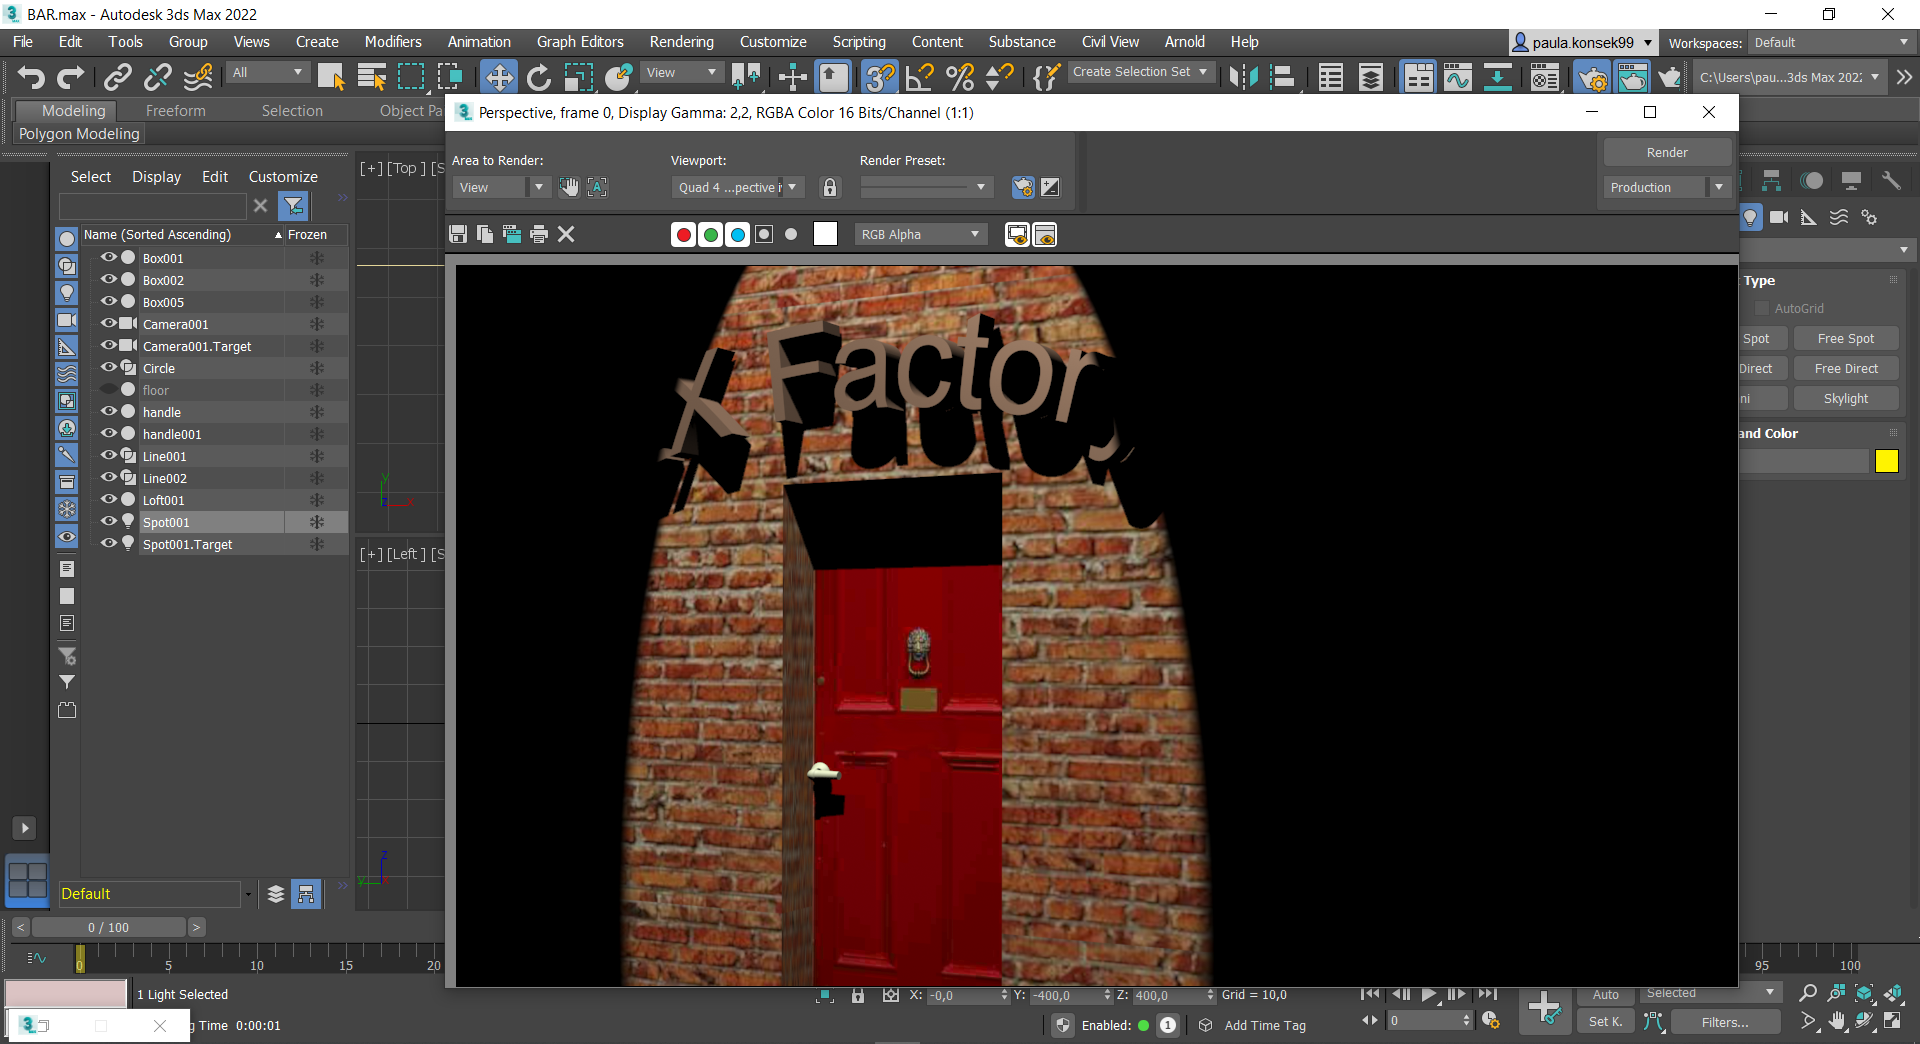
Task: Toggle the 3D Snaps icon
Action: pyautogui.click(x=880, y=77)
